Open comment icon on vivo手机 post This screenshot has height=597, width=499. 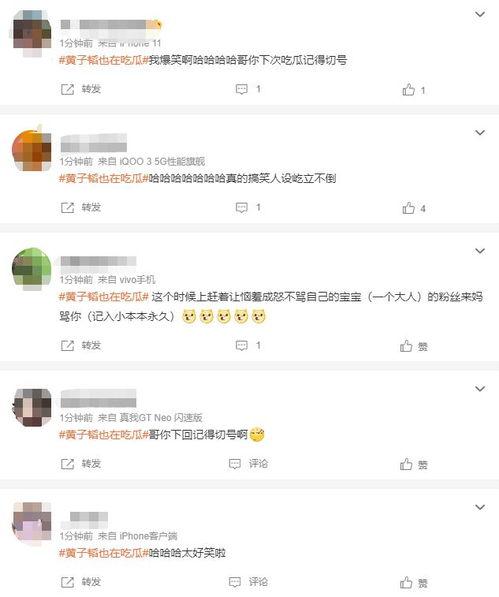[242, 345]
